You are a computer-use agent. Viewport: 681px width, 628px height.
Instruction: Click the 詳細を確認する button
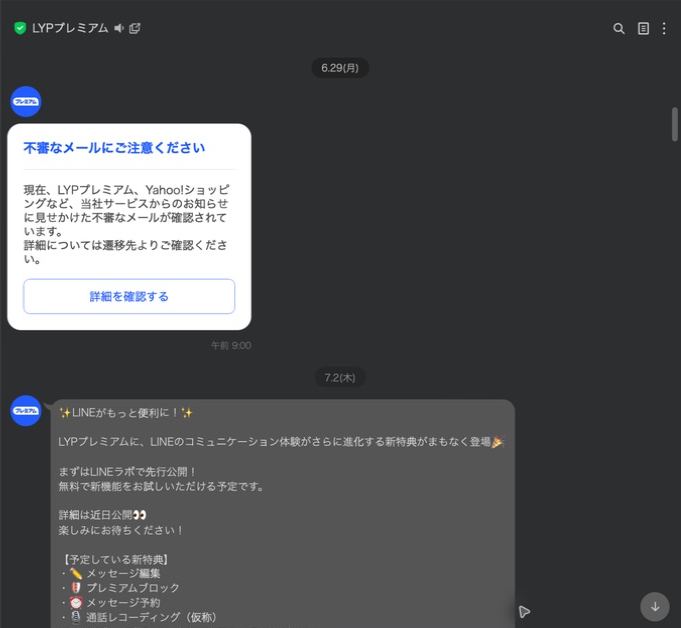(129, 296)
